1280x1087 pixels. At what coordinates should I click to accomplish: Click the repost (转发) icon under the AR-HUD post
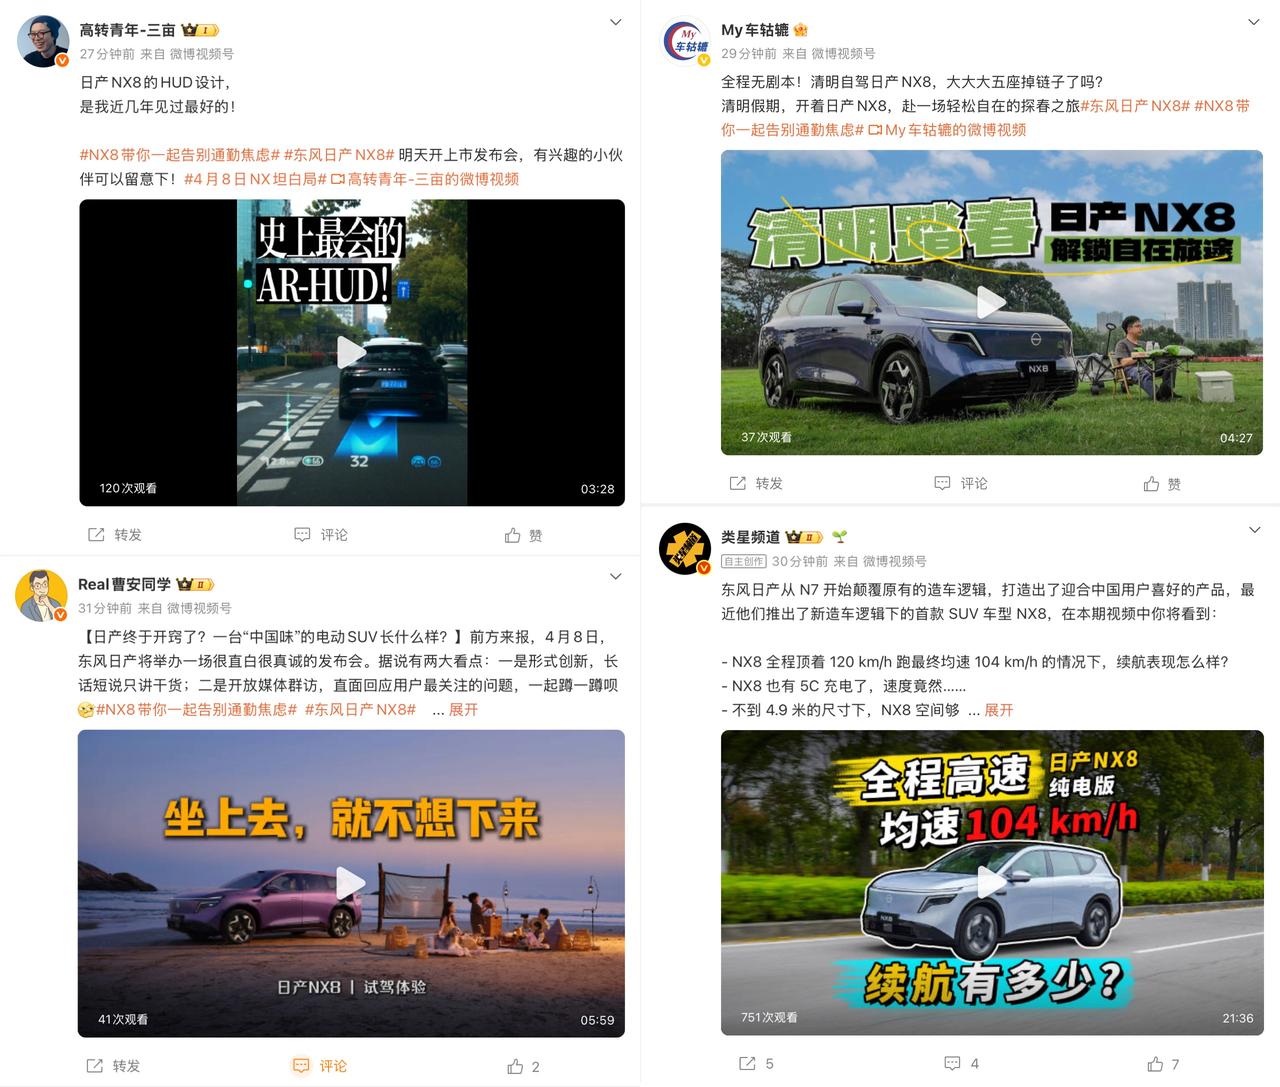[94, 534]
